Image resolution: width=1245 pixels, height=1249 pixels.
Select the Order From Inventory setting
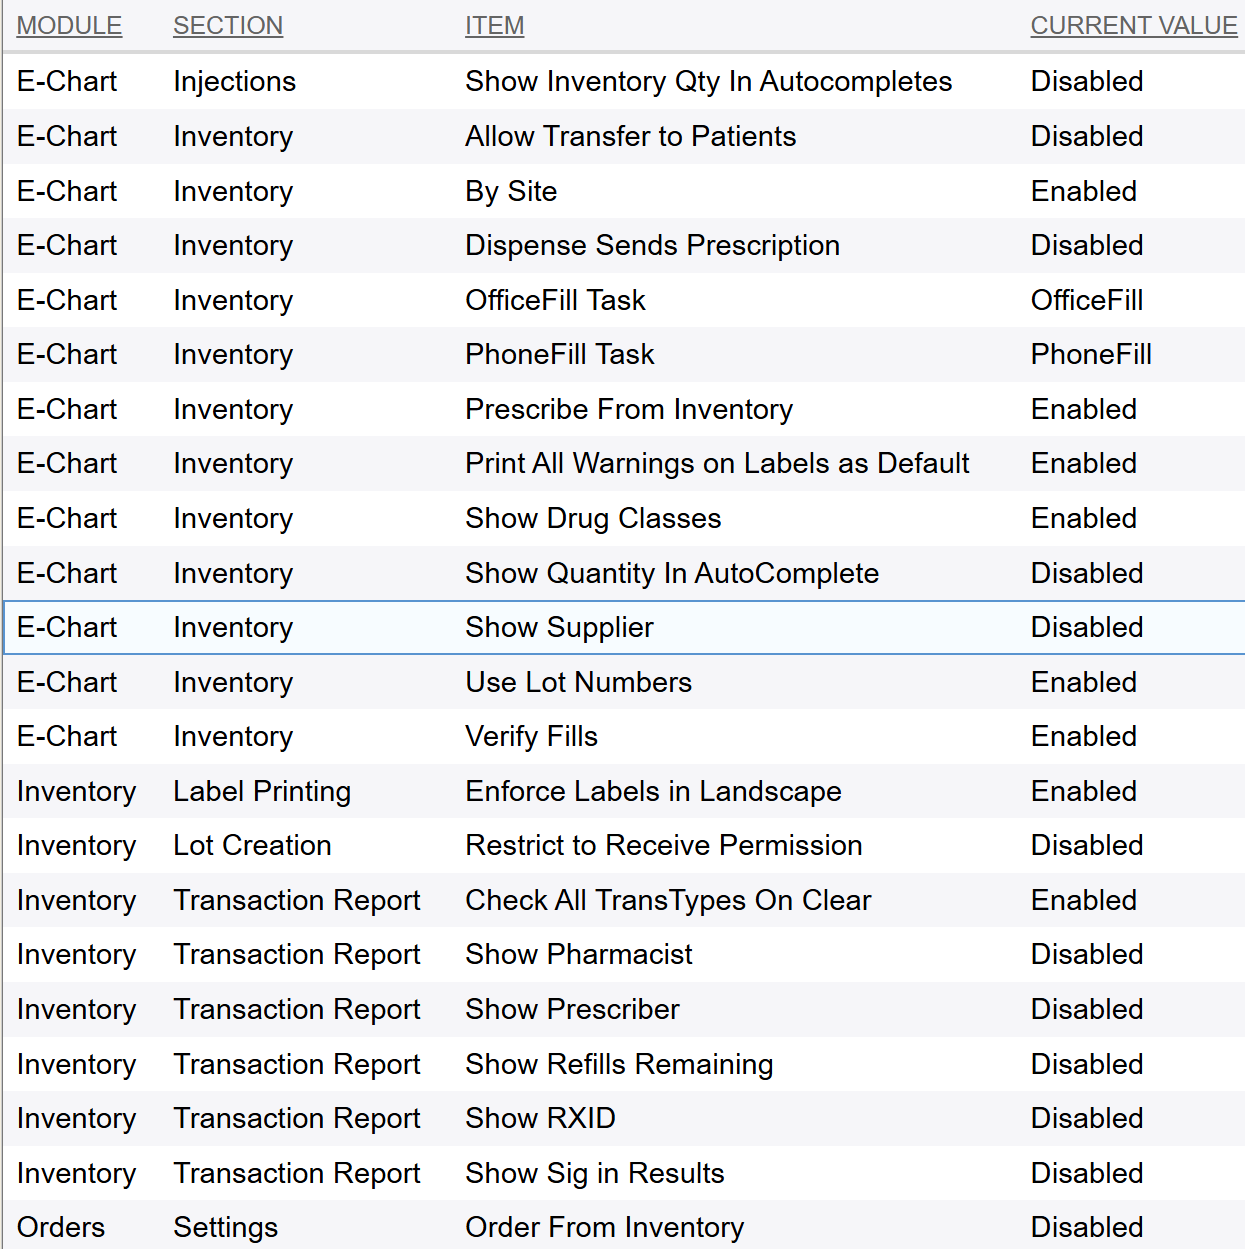(x=604, y=1228)
